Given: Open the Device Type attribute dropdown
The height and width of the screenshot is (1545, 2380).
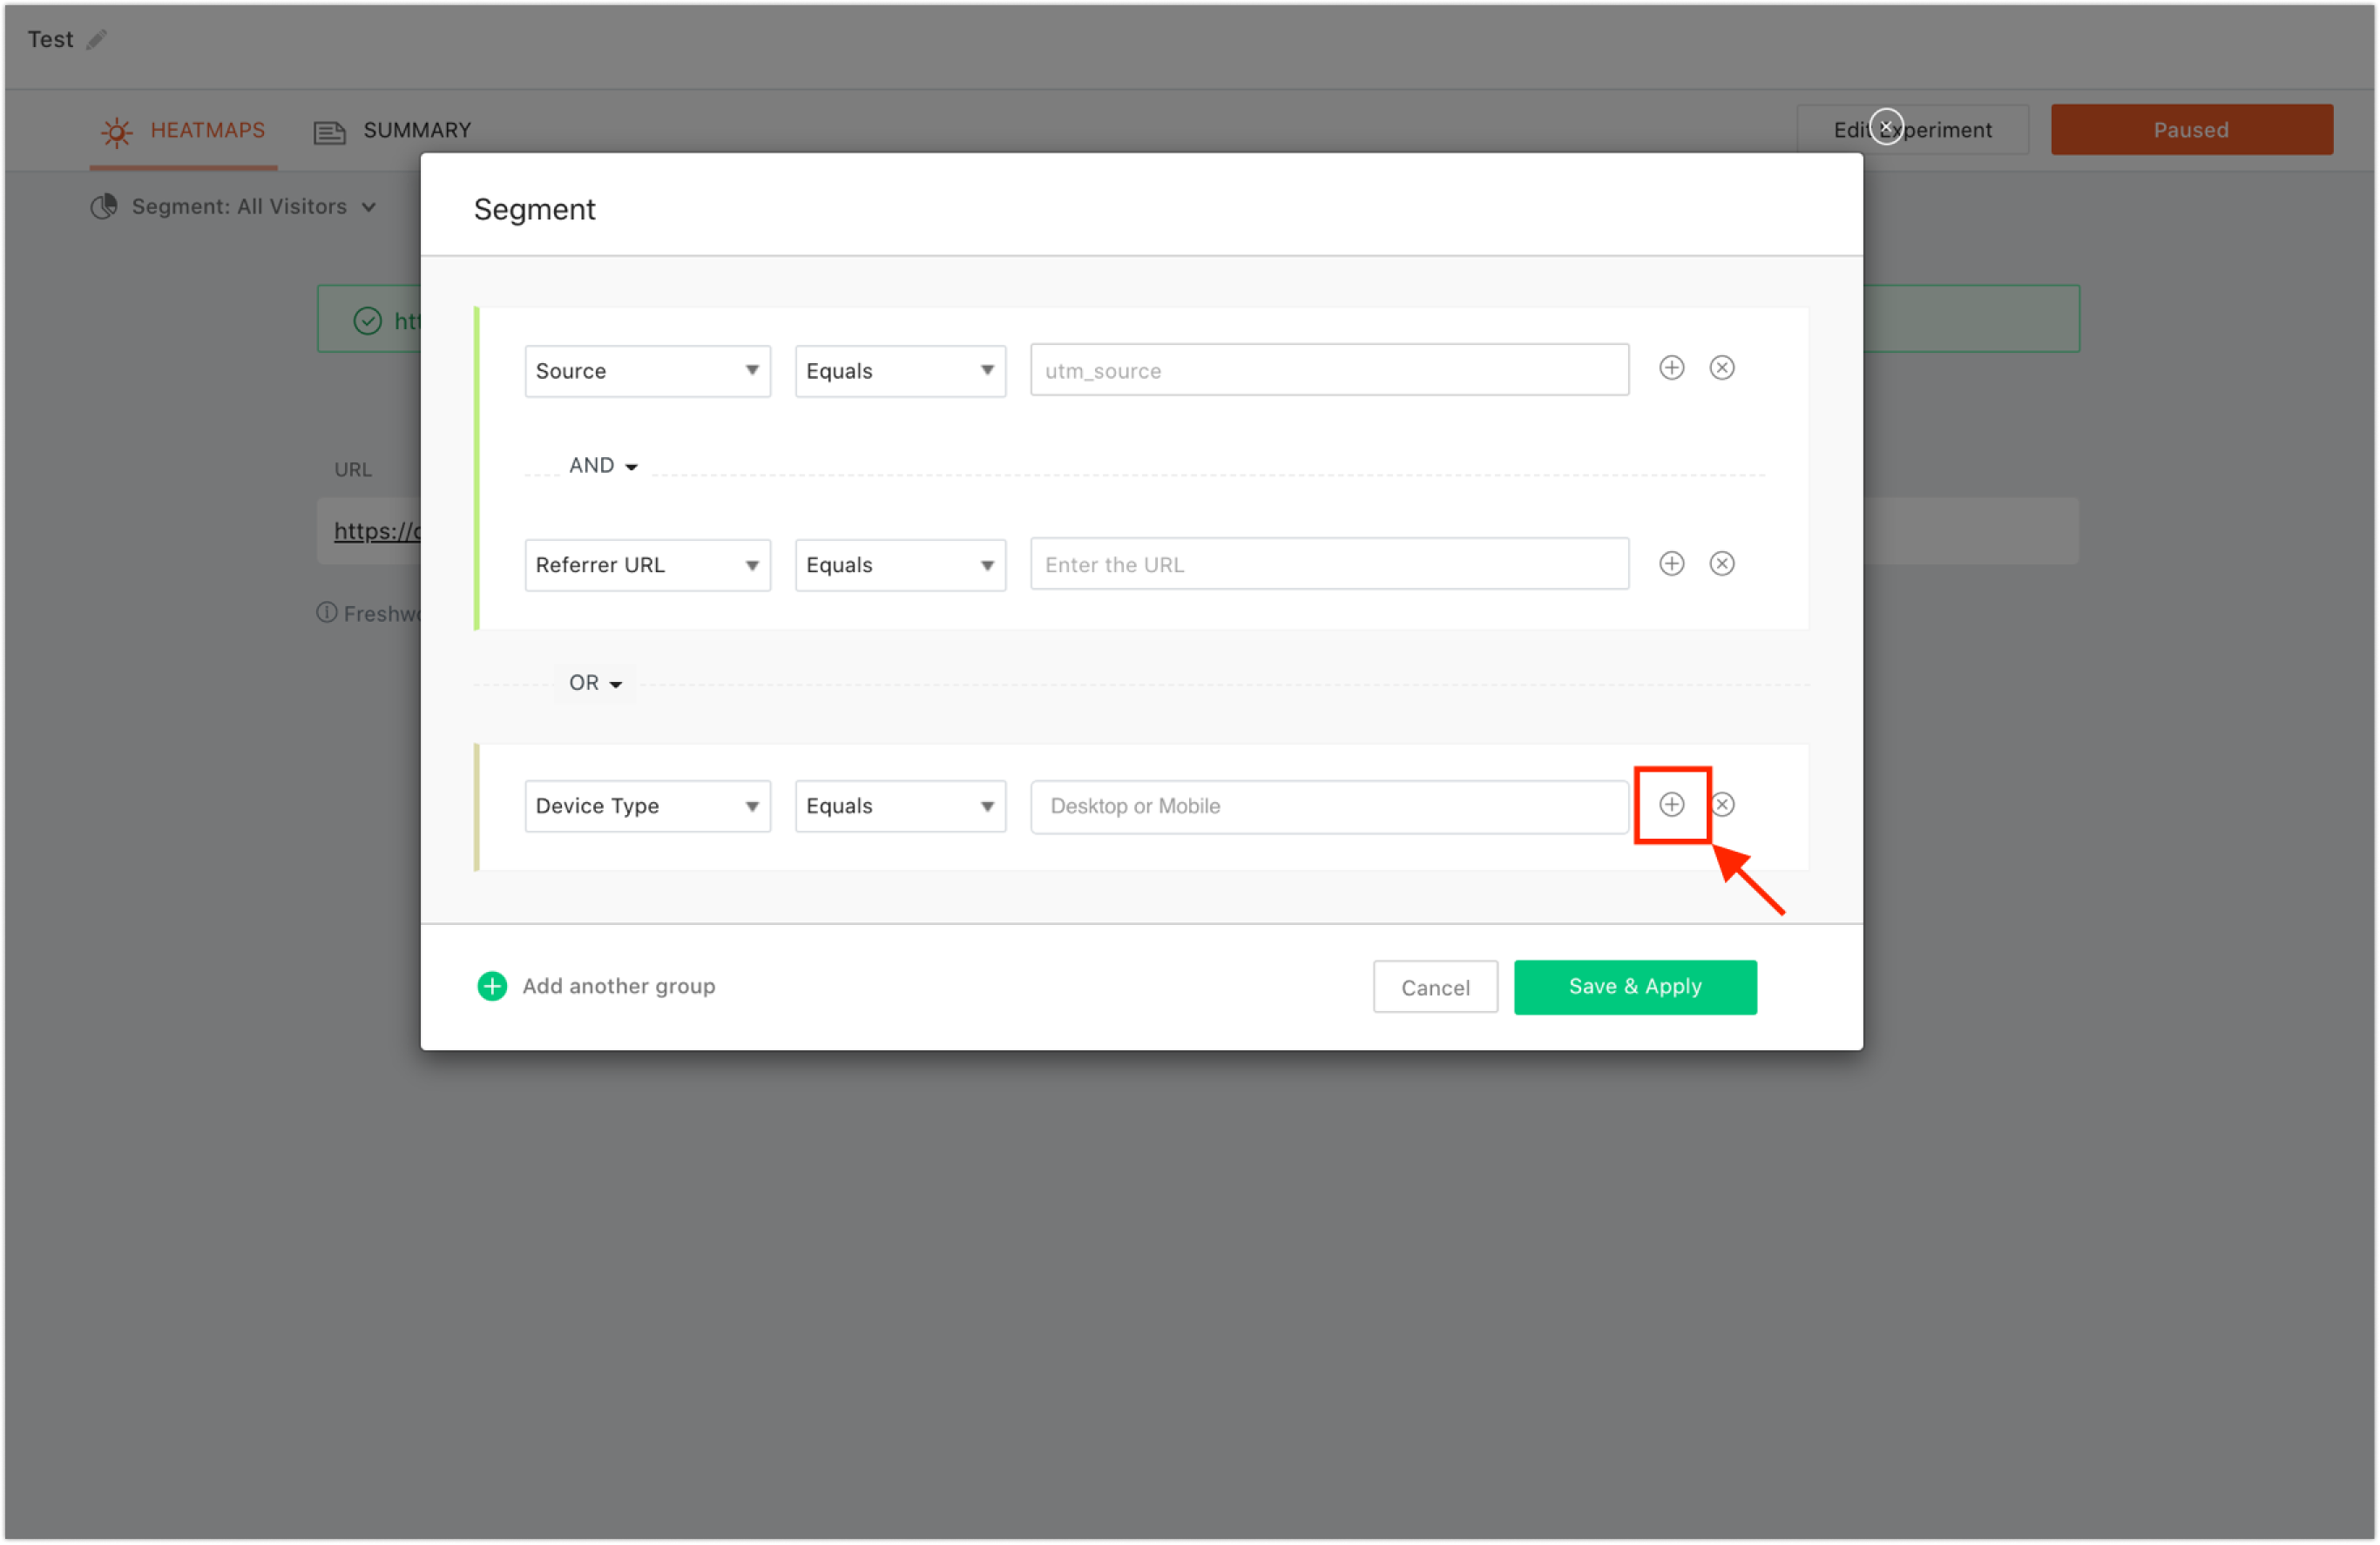Looking at the screenshot, I should 647,806.
